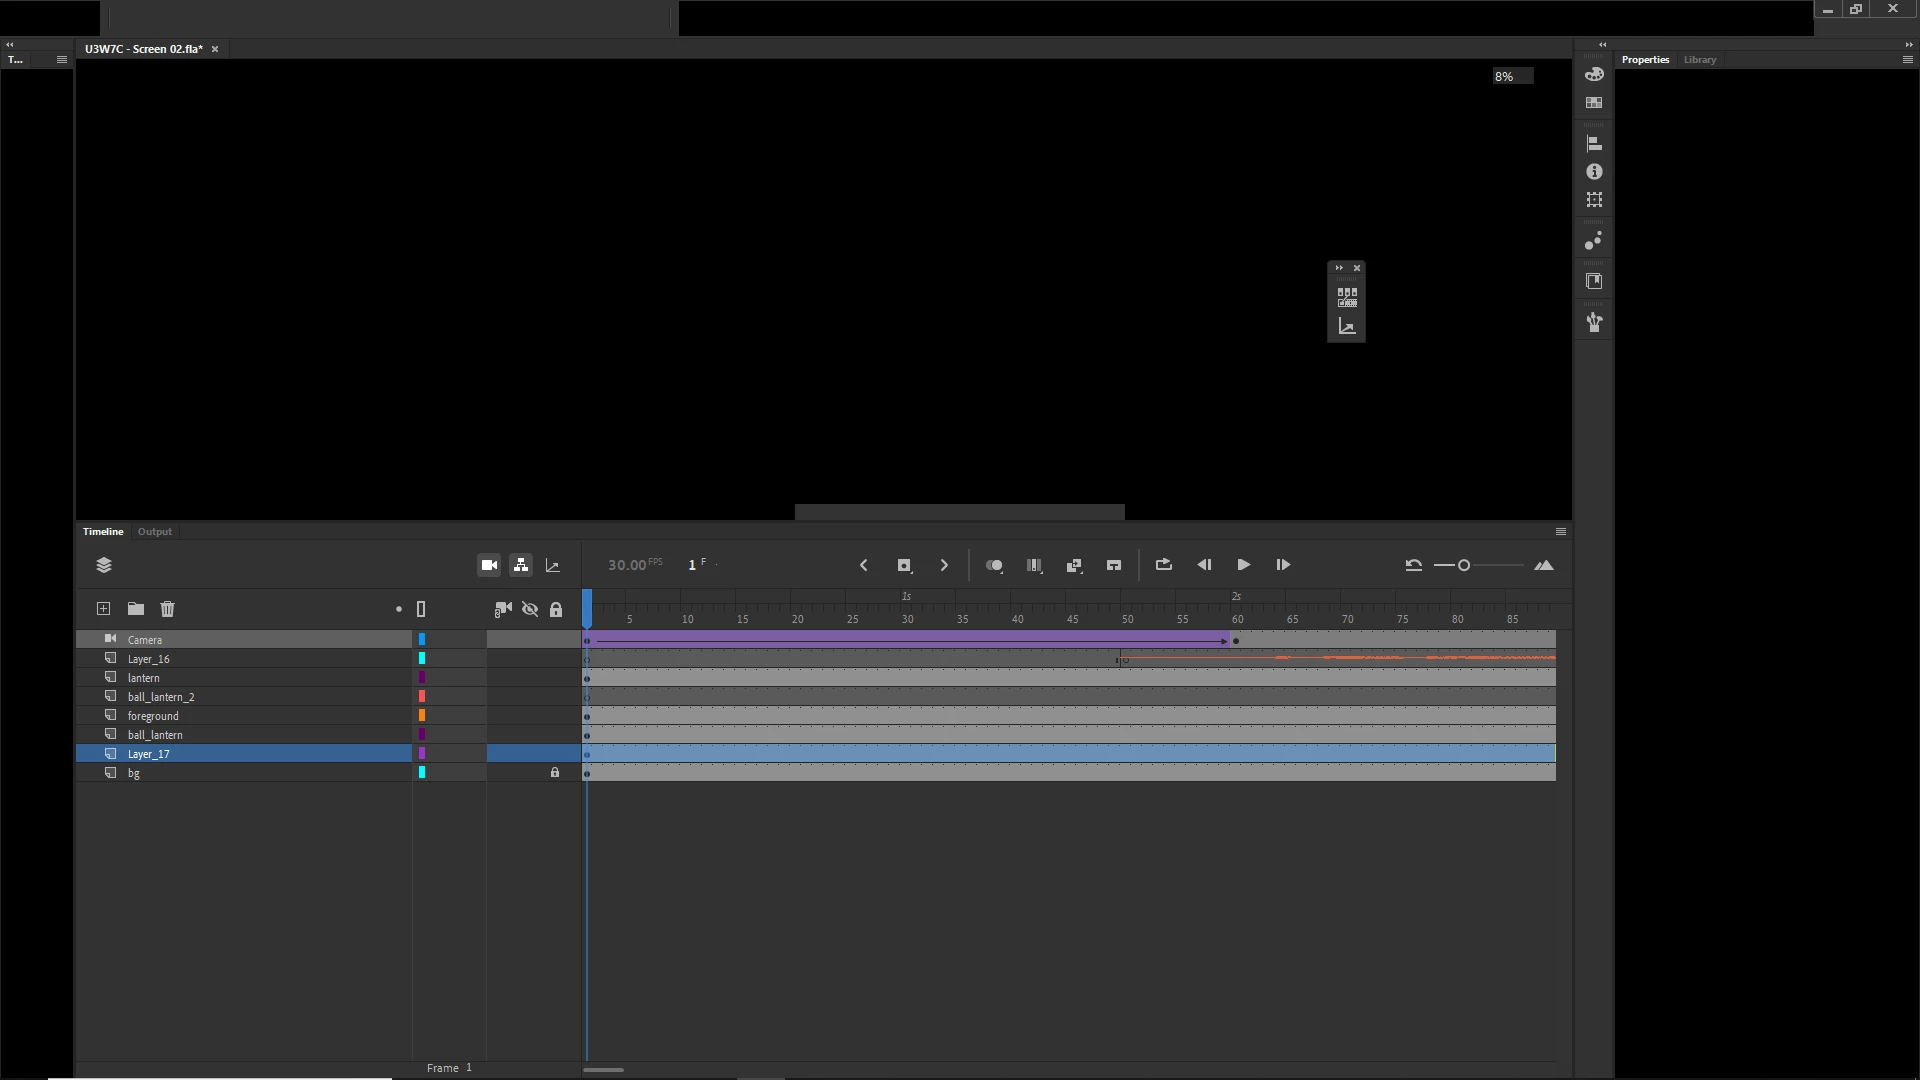The image size is (1920, 1080).
Task: Switch to the Library tab
Action: (x=1699, y=60)
